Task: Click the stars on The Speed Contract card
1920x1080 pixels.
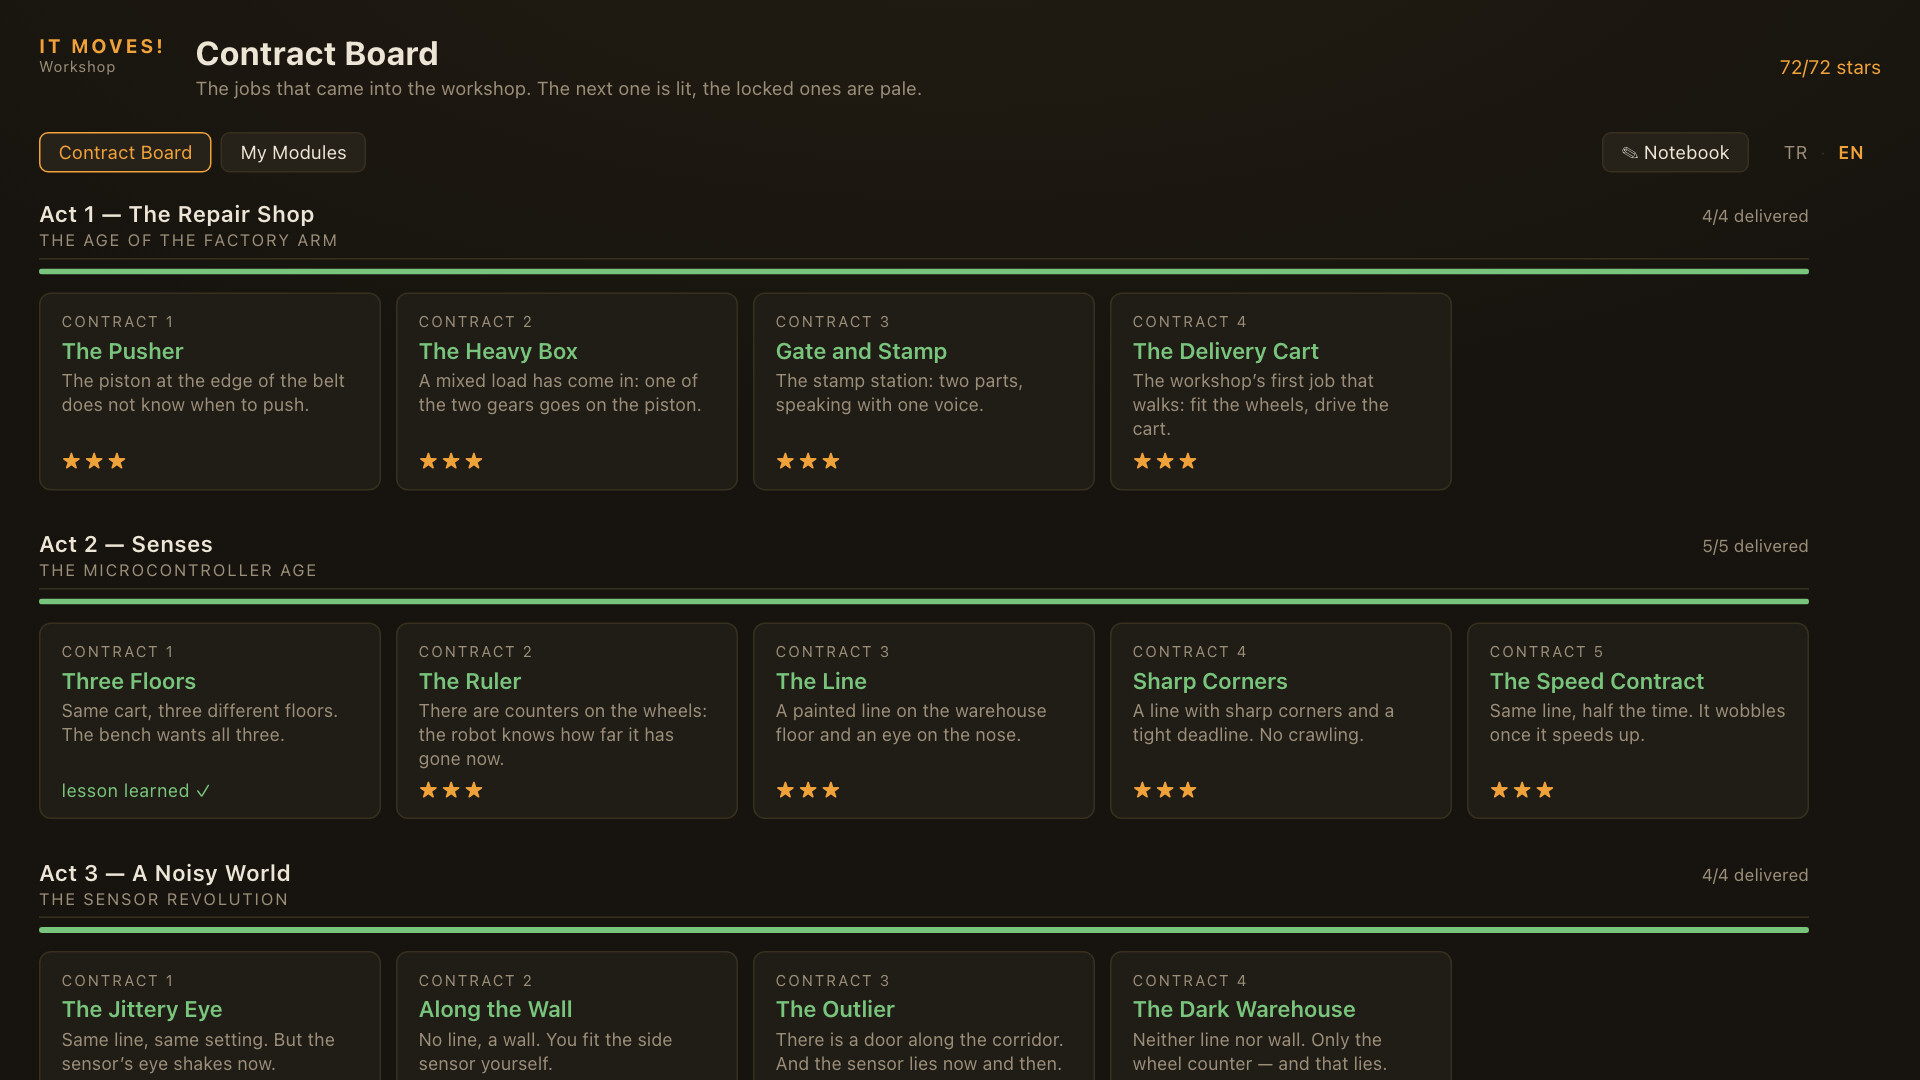Action: pos(1522,790)
